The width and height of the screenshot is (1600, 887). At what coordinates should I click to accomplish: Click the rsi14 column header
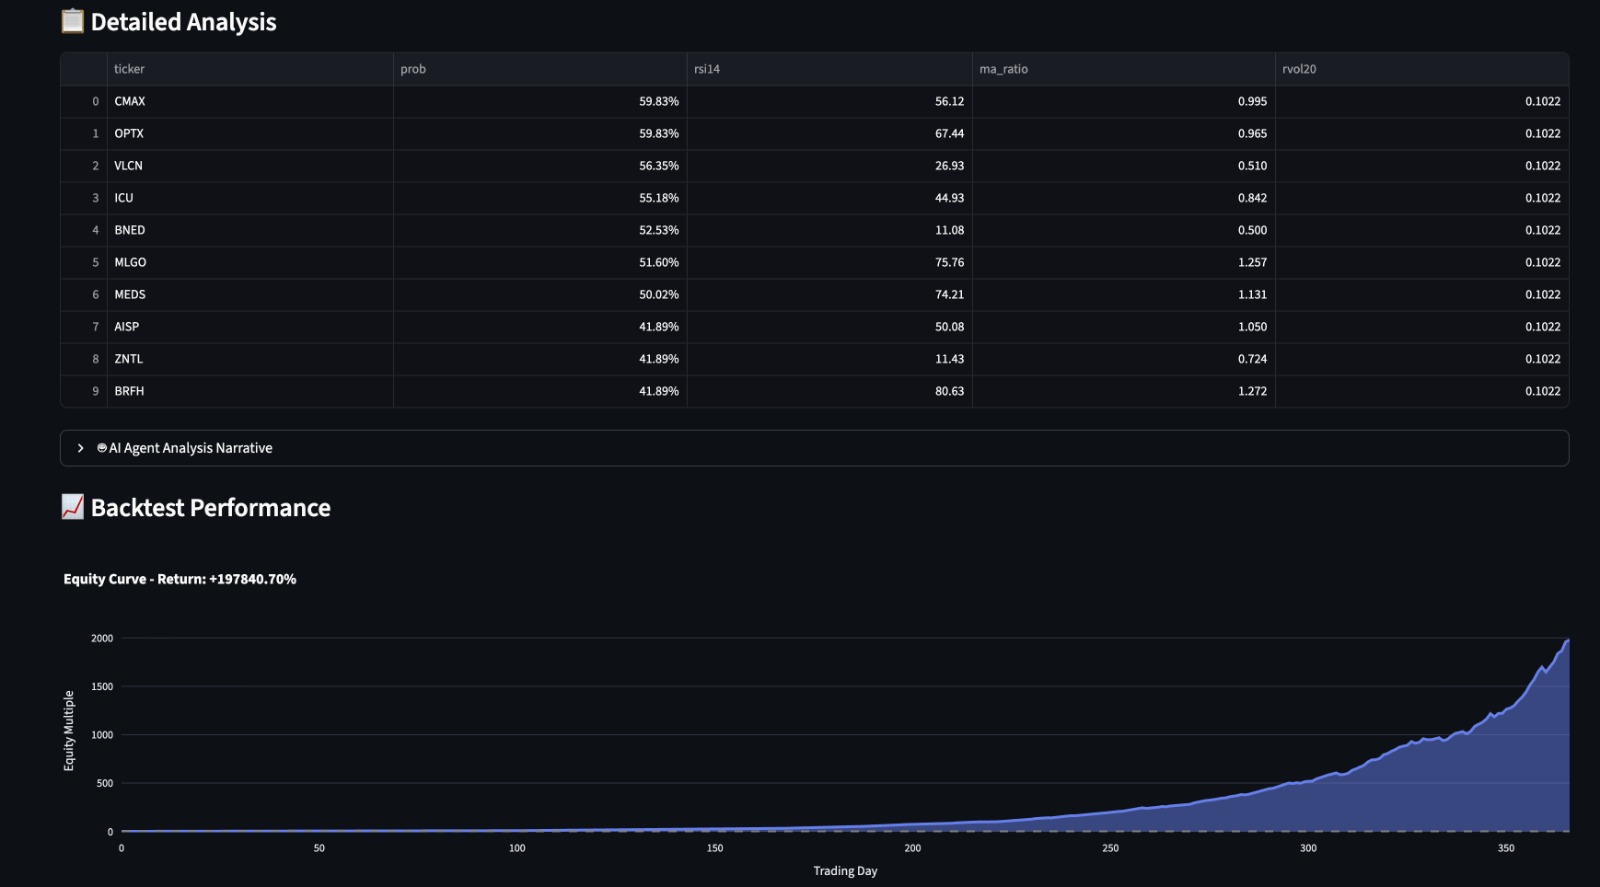coord(829,69)
